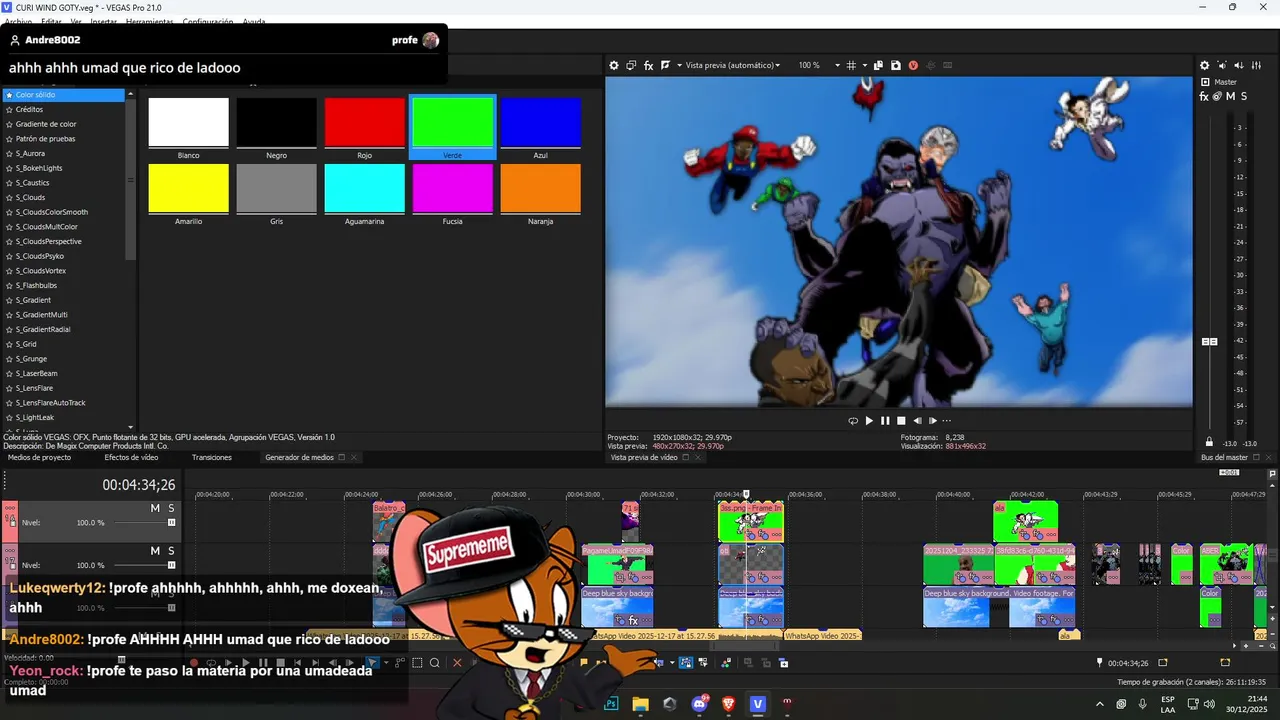Click the timeline cursor marker at 00:04:34
This screenshot has height=720, width=1280.
coord(746,494)
